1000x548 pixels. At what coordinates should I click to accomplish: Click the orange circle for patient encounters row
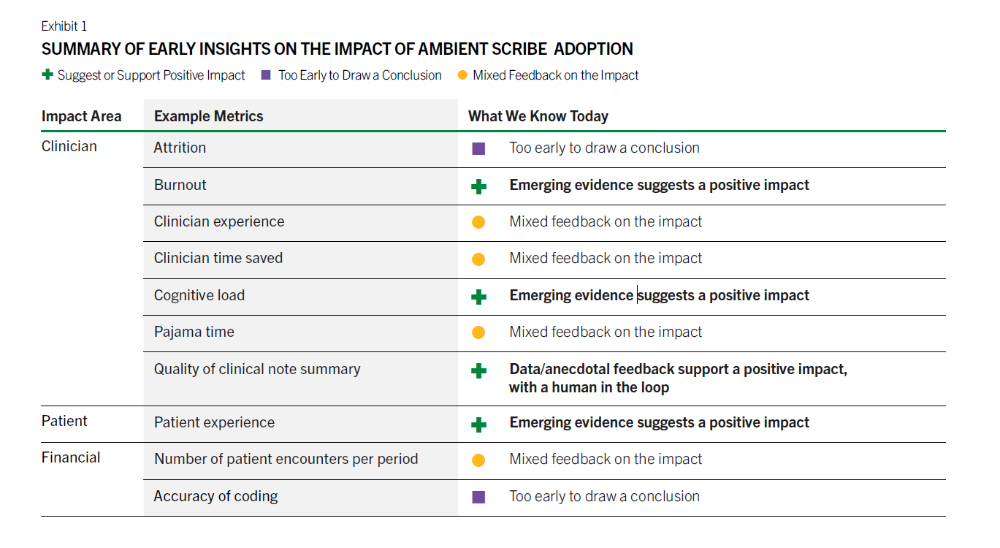click(478, 460)
